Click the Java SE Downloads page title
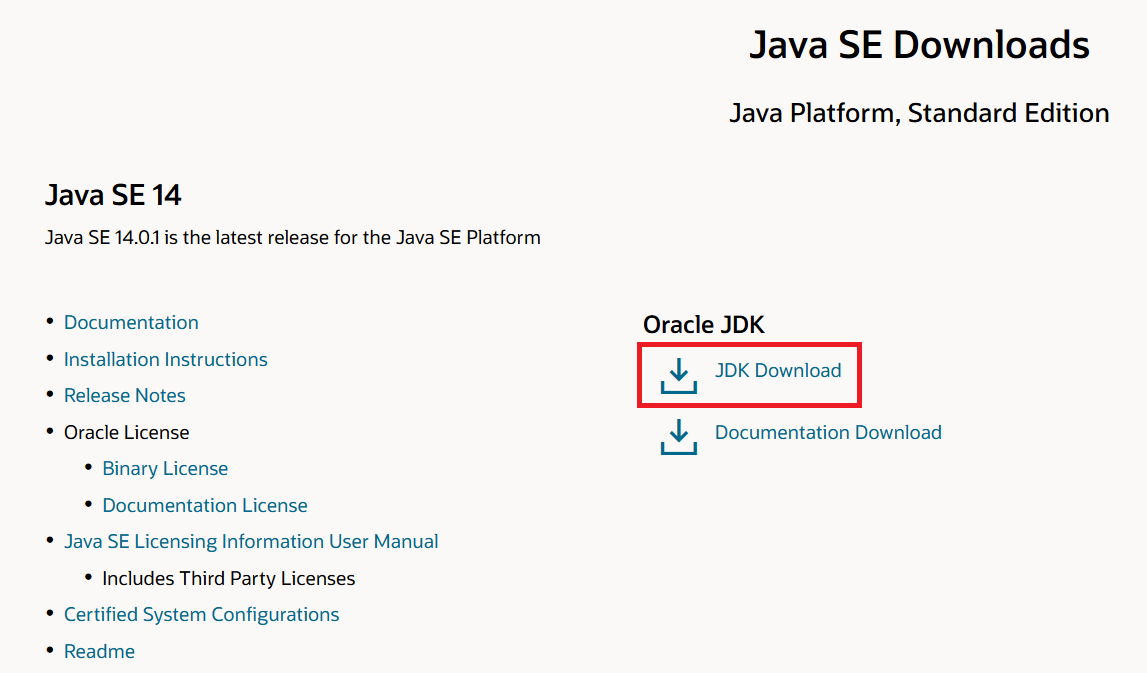The image size is (1147, 673). [919, 45]
